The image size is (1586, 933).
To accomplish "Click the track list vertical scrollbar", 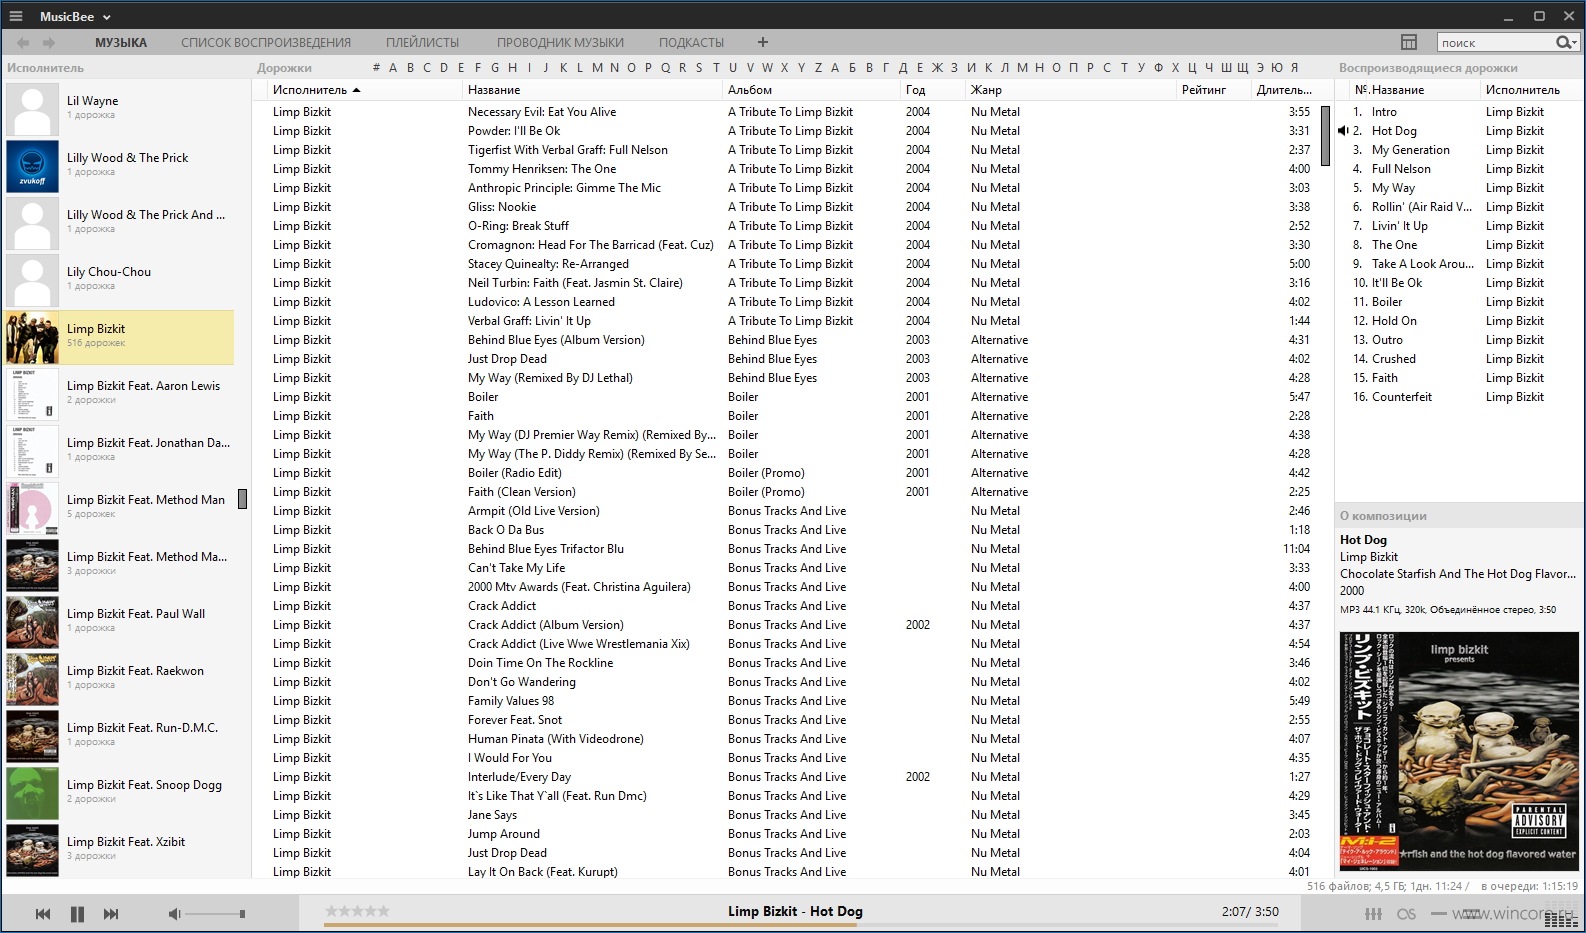I will 1325,135.
